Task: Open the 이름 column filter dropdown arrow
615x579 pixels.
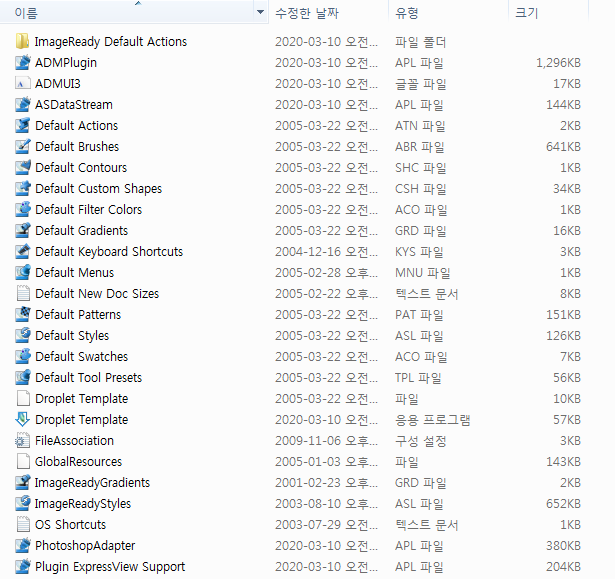Action: (x=260, y=12)
